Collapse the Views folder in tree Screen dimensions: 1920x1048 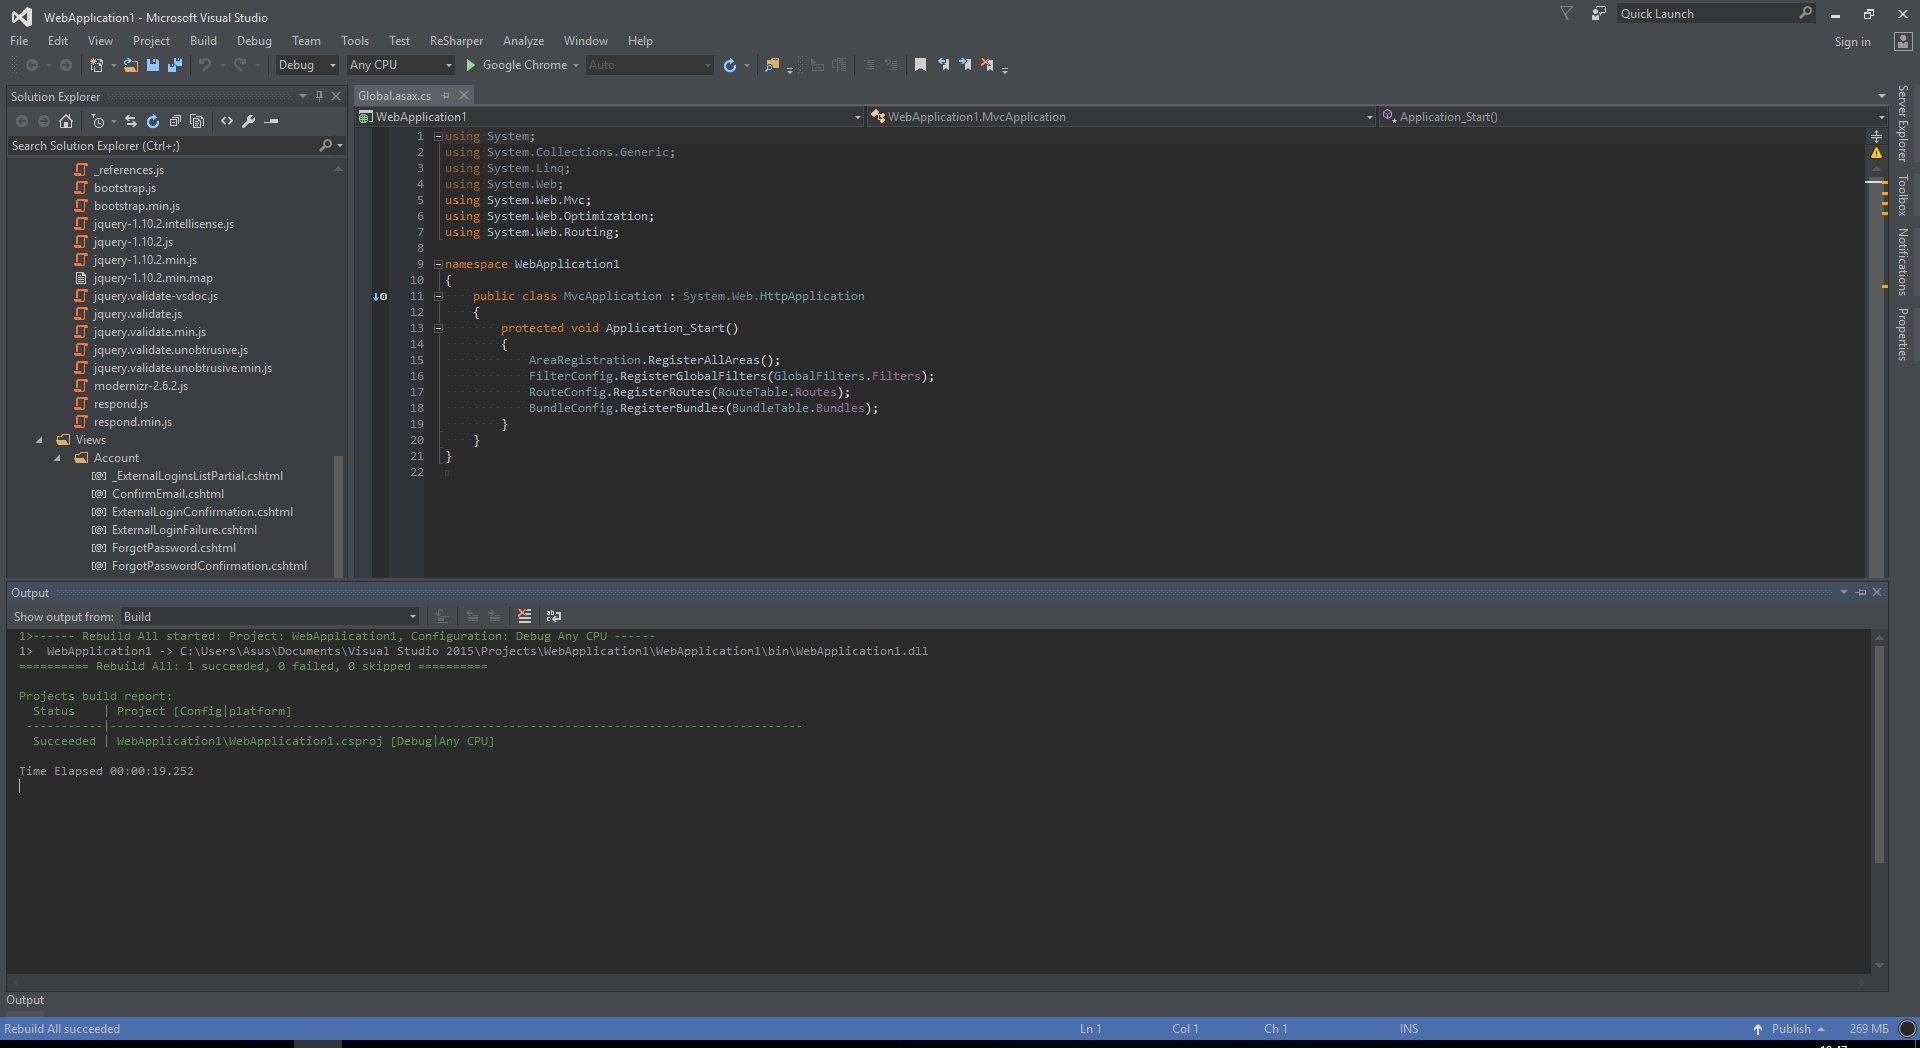coord(40,440)
